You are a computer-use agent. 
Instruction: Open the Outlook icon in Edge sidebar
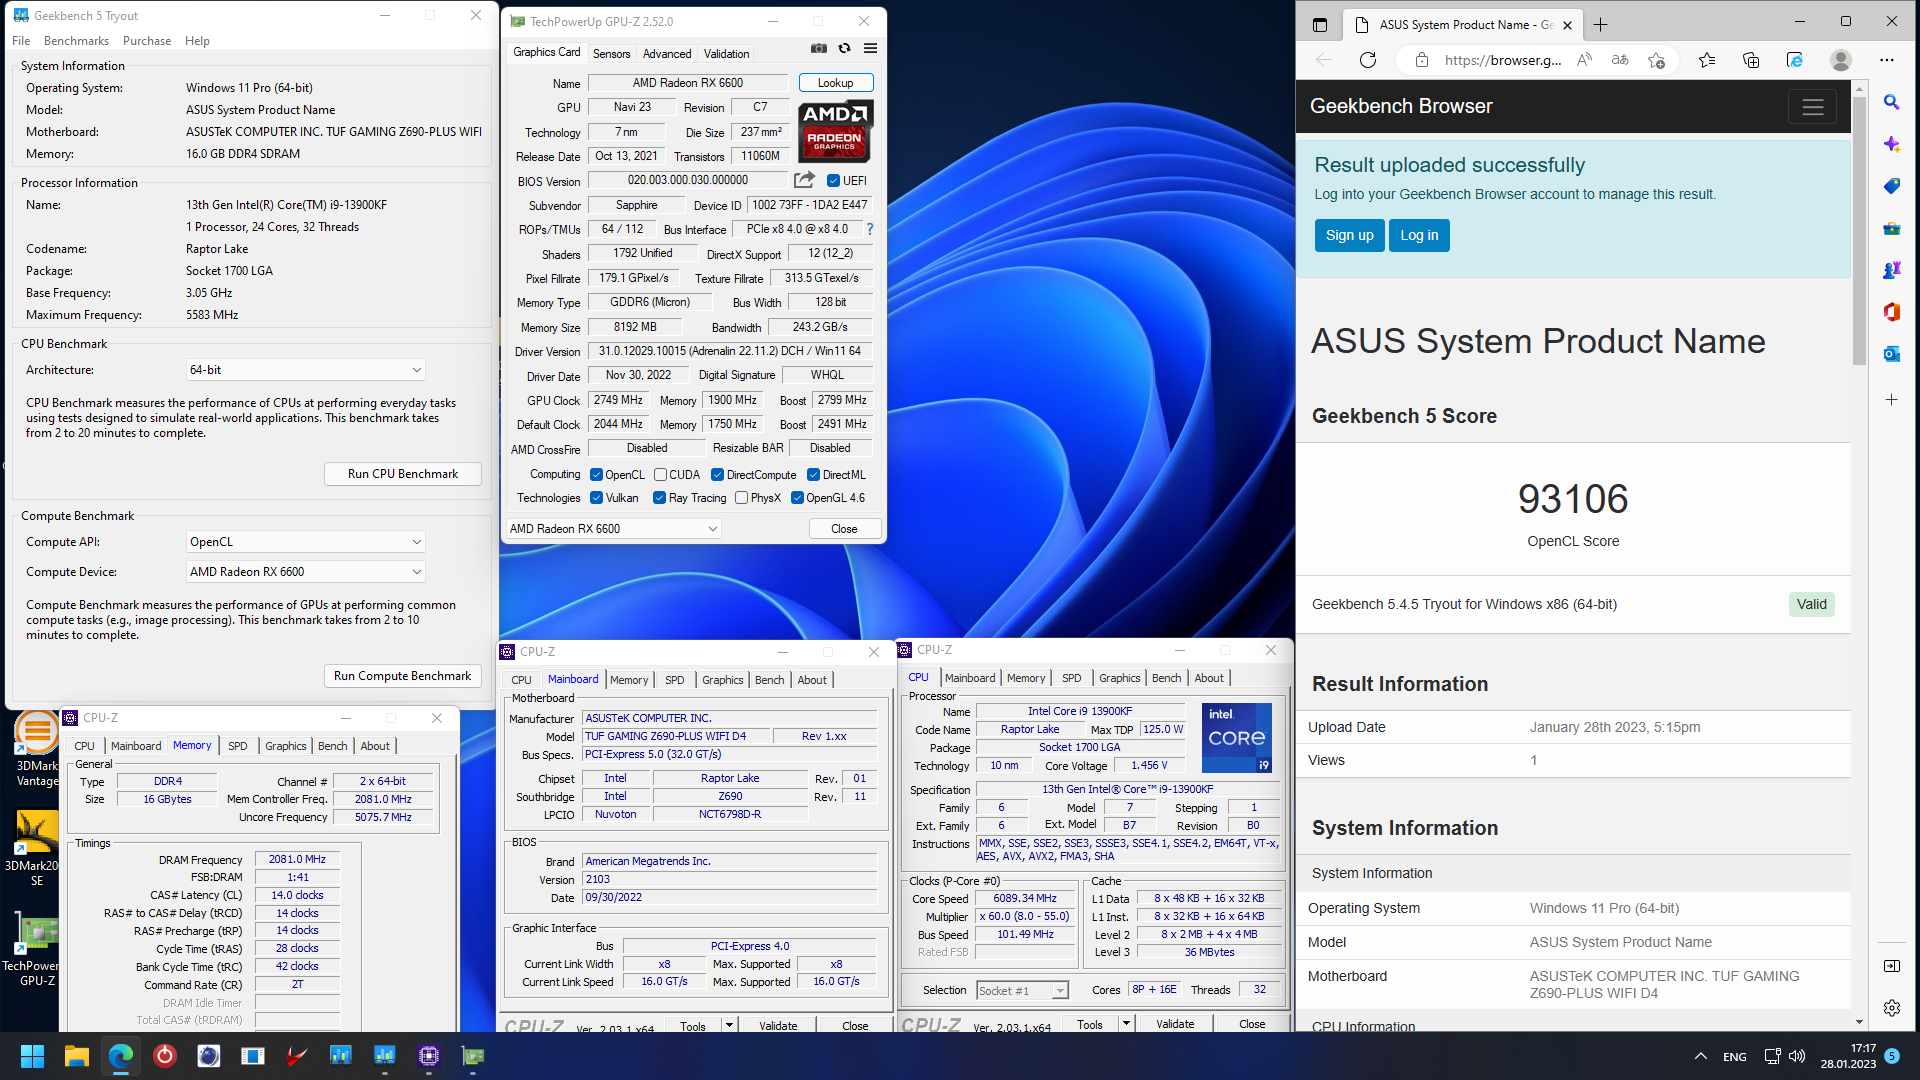coord(1891,354)
